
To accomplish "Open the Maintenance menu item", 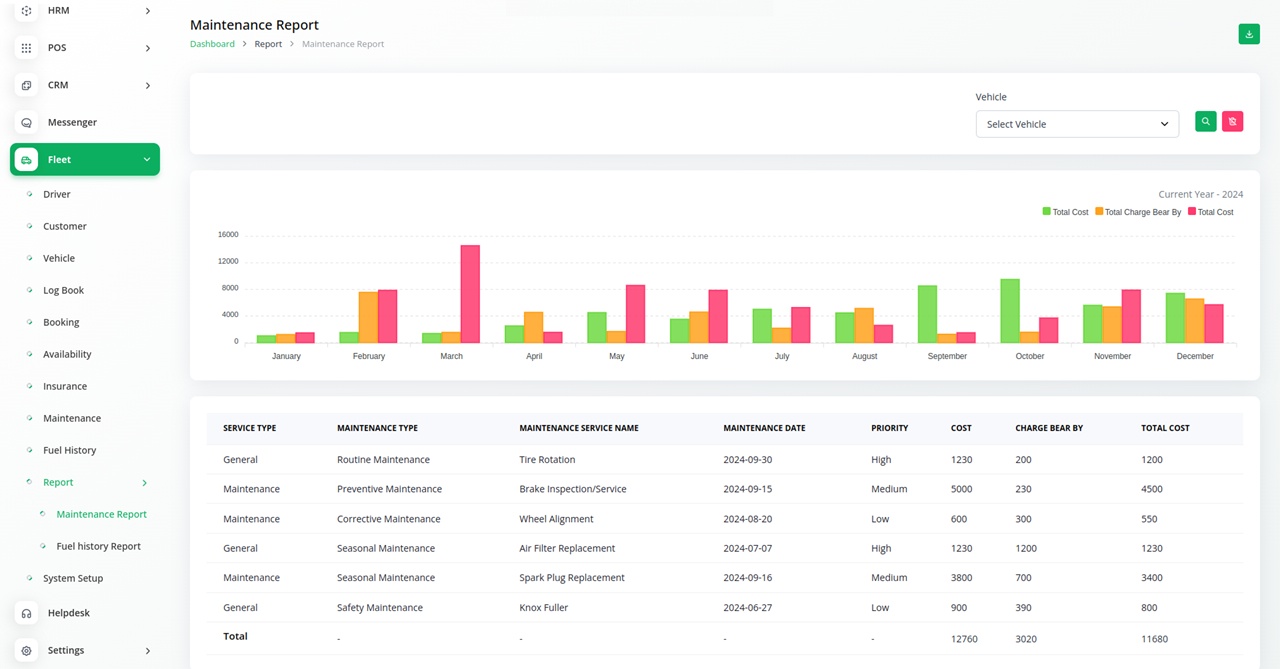I will coord(72,418).
